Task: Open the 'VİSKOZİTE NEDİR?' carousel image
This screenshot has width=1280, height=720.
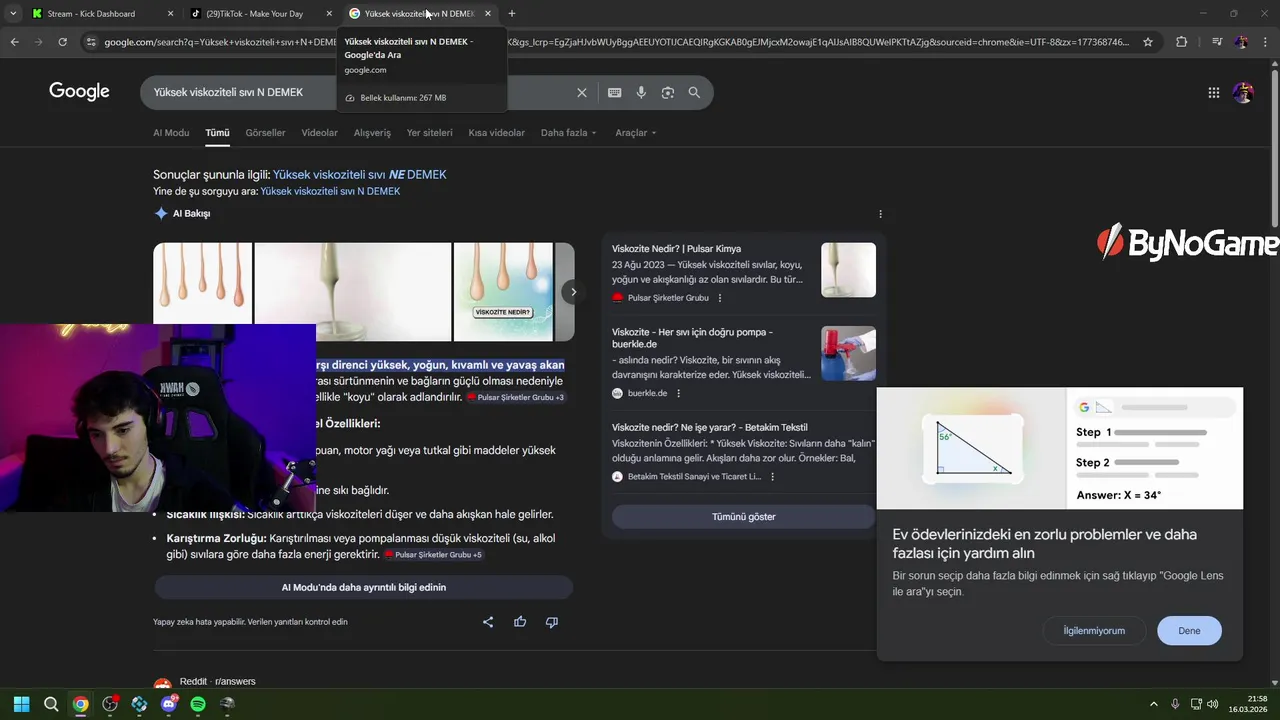Action: [x=503, y=291]
